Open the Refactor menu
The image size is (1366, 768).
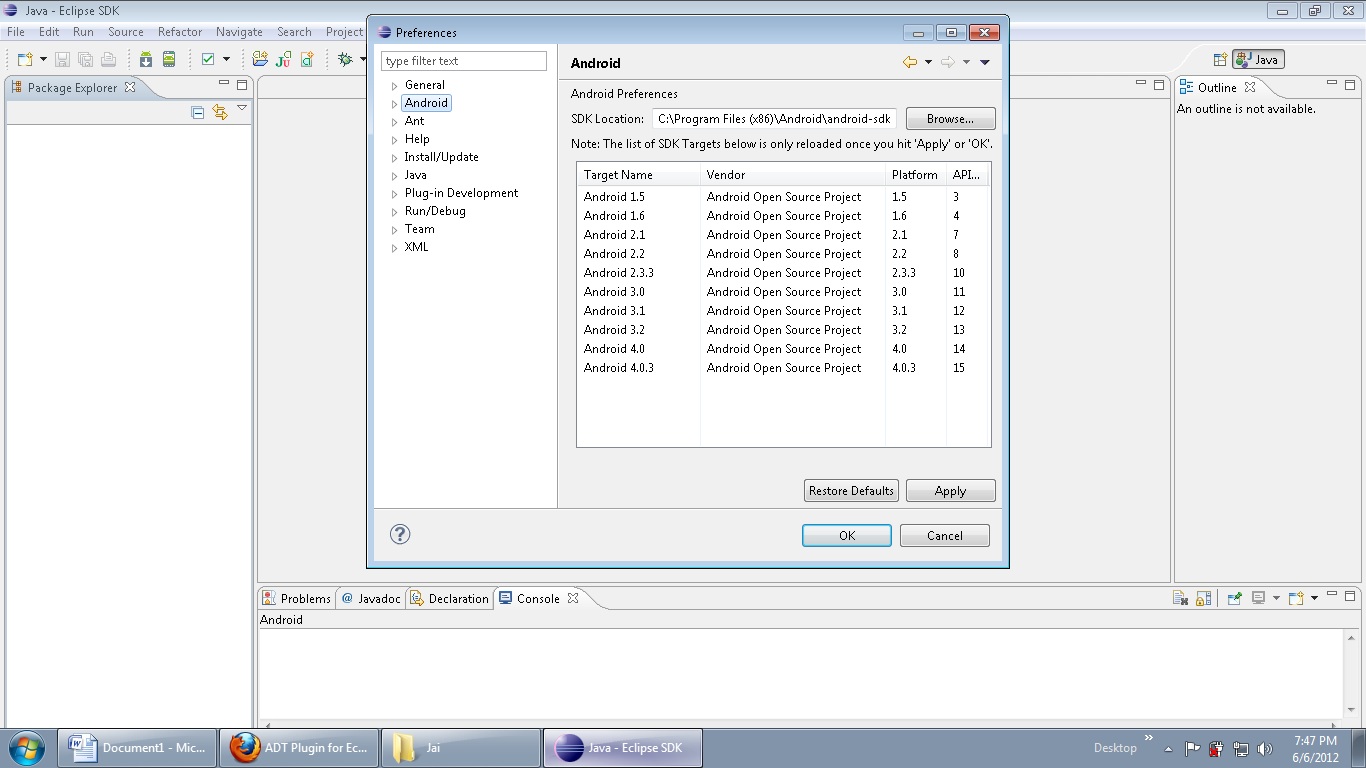coord(180,32)
